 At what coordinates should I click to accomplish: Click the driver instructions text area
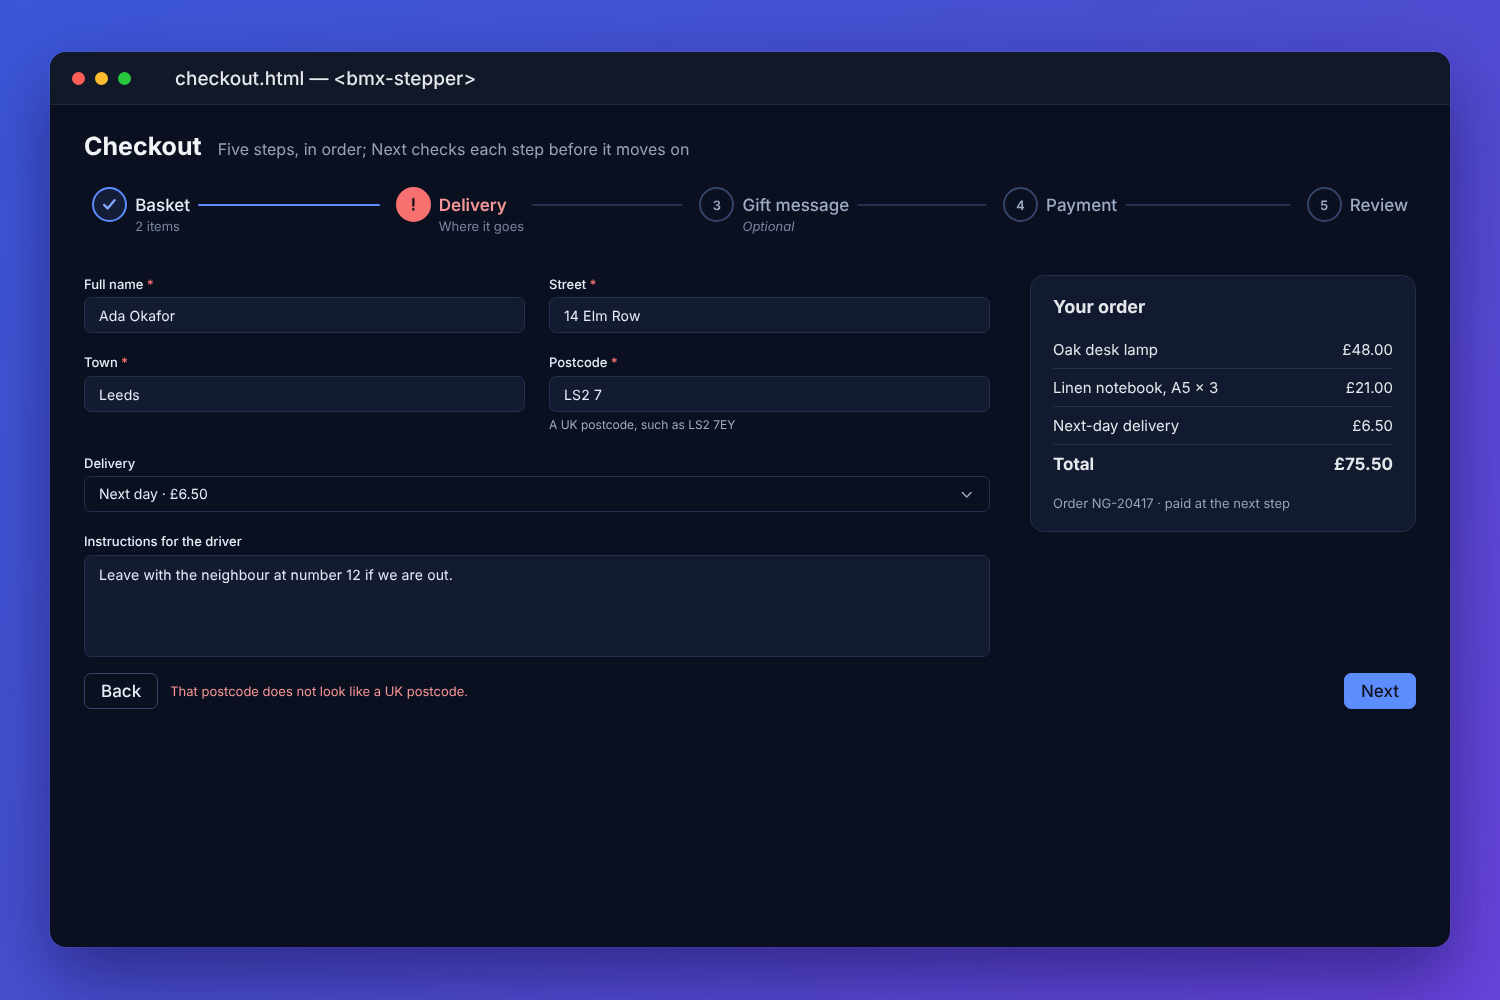[537, 606]
